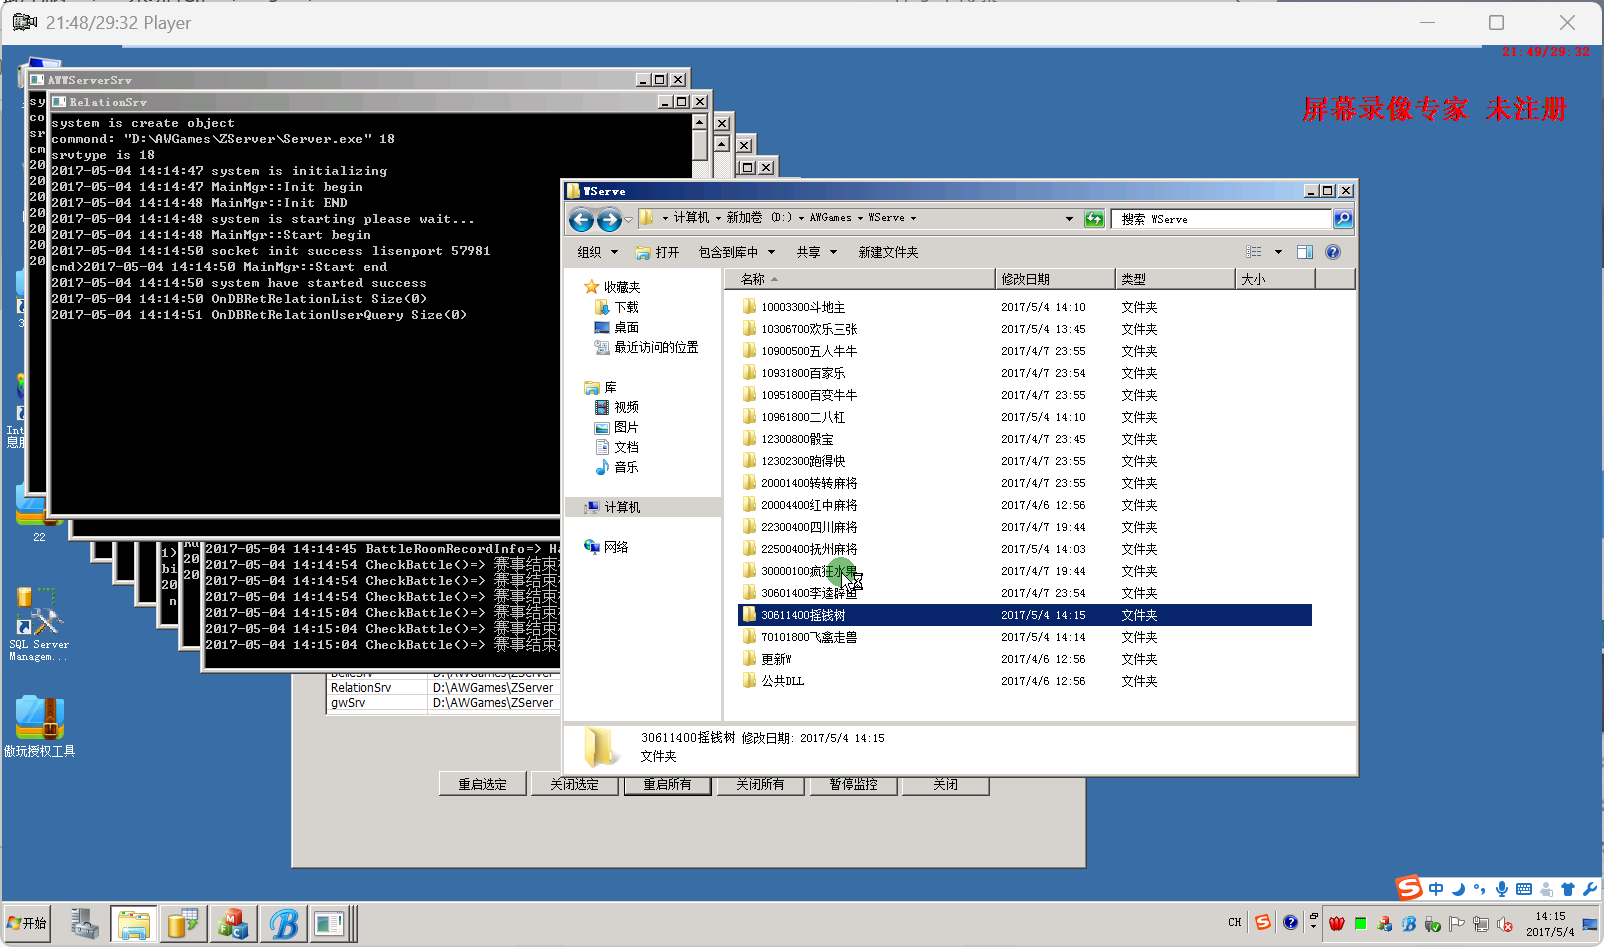1604x947 pixels.
Task: Select 计算机 in the navigation tree
Action: pos(621,507)
